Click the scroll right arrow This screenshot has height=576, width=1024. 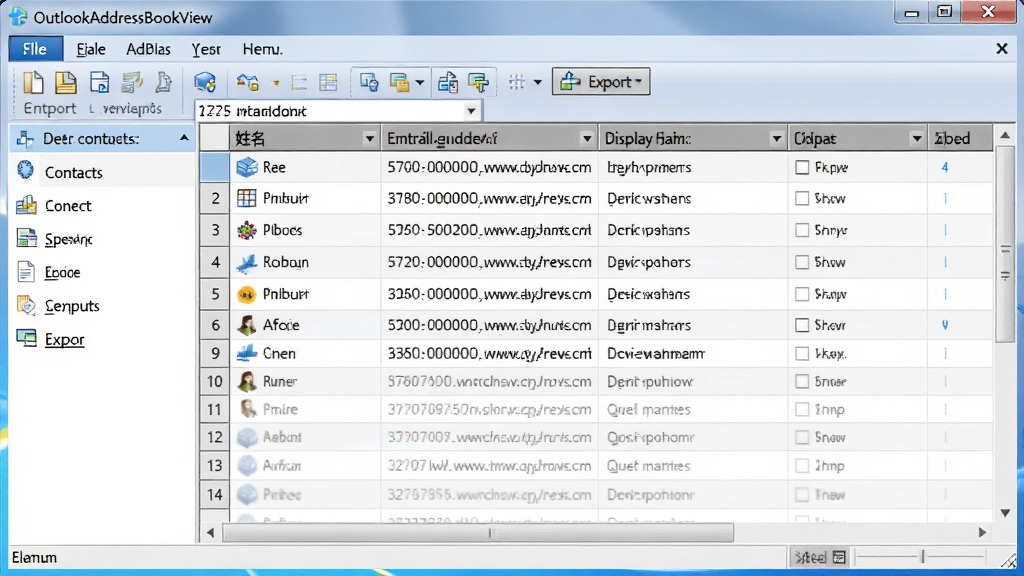(982, 533)
